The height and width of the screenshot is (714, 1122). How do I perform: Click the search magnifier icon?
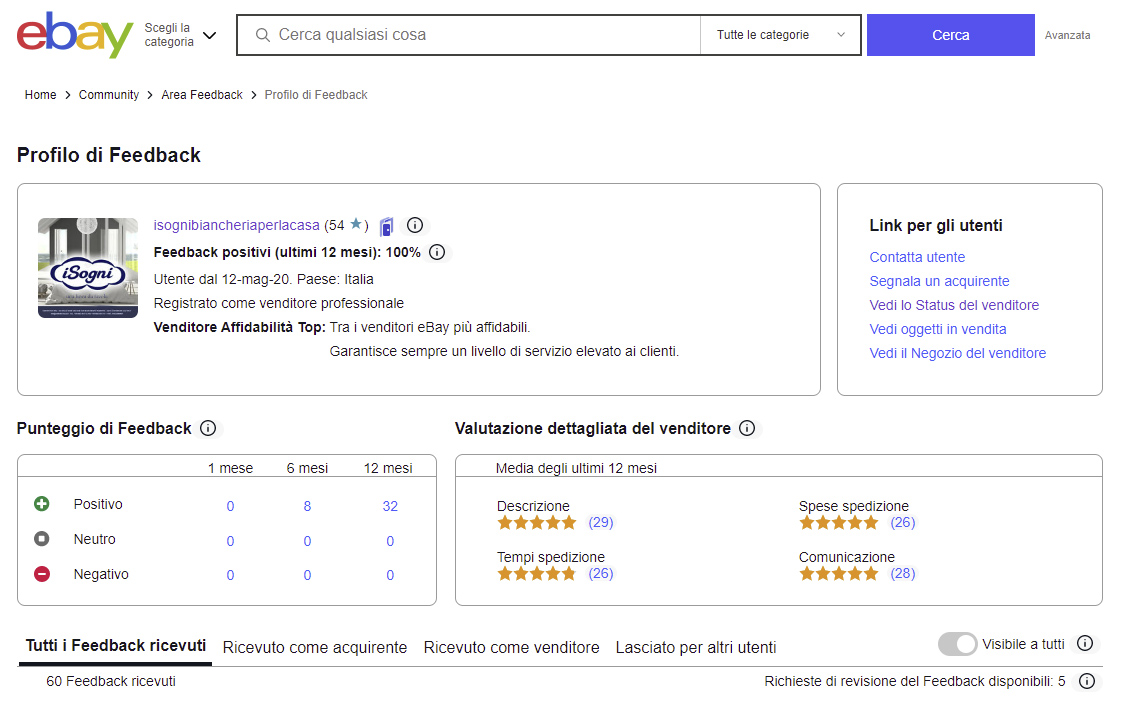pos(263,35)
